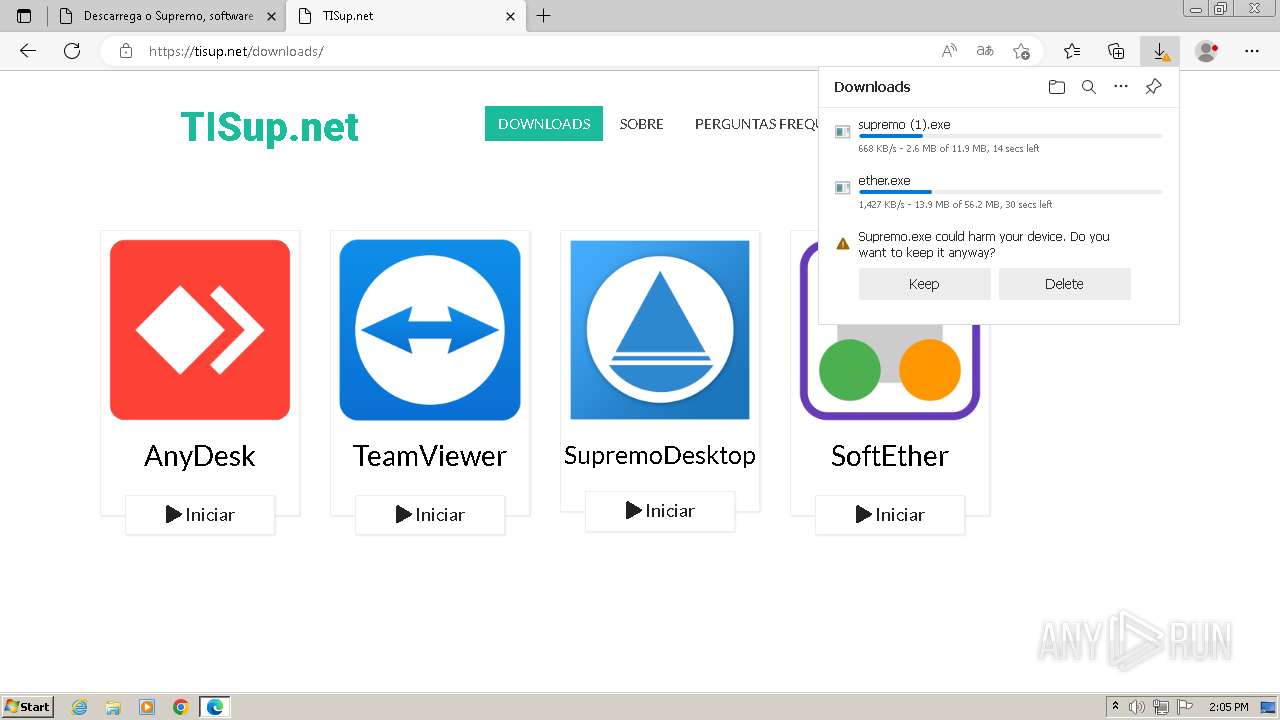Click the AnyDesk logo image
The width and height of the screenshot is (1280, 720).
pos(200,330)
